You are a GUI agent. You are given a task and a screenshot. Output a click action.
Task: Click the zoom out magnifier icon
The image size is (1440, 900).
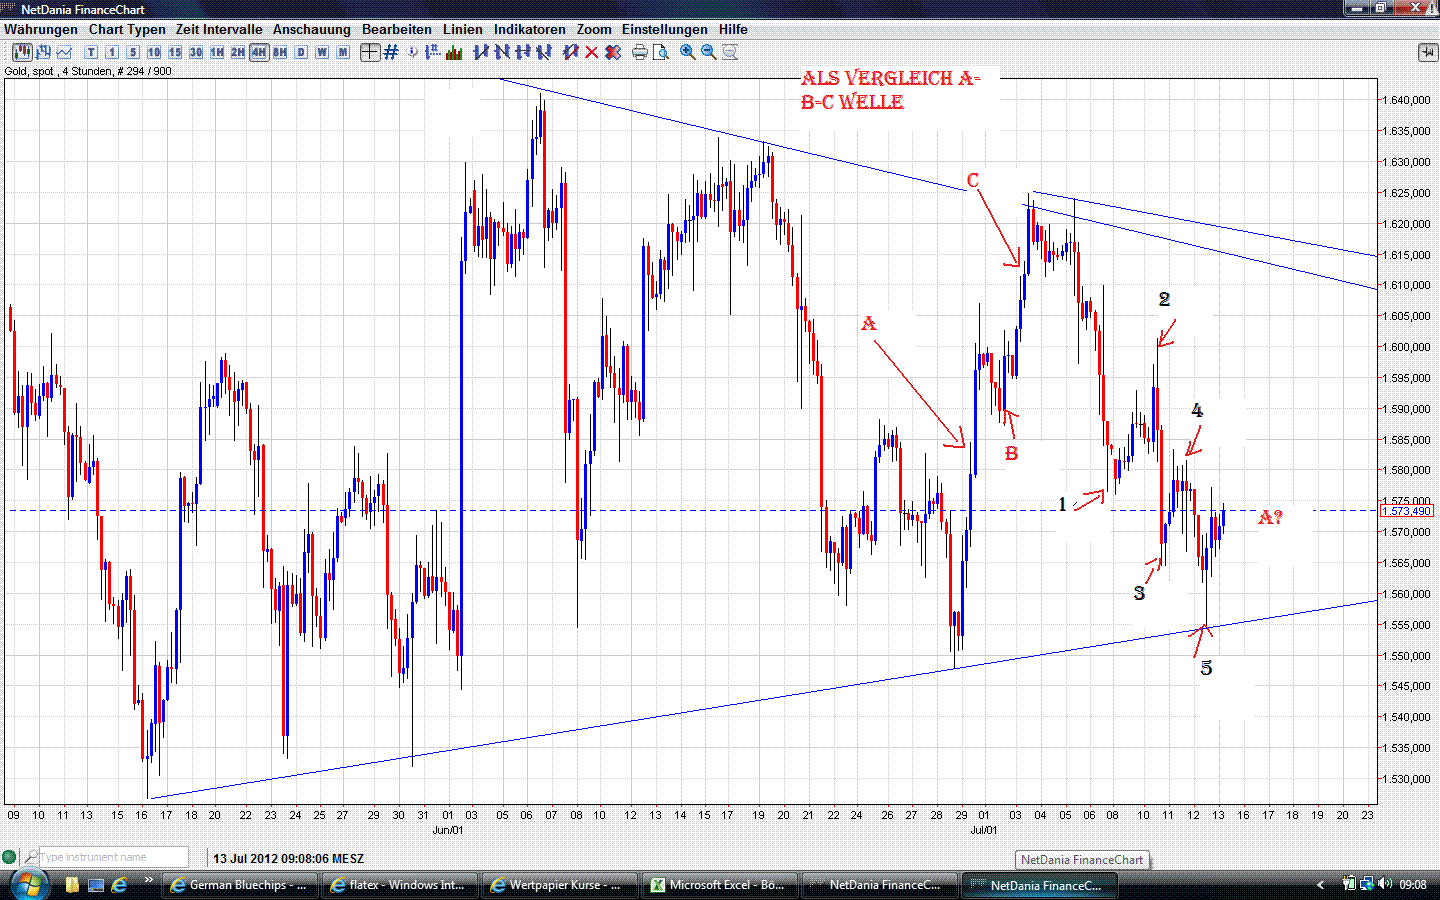tap(709, 52)
